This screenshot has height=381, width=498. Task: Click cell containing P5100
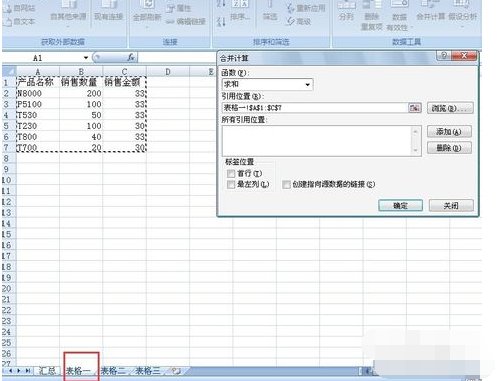click(38, 104)
